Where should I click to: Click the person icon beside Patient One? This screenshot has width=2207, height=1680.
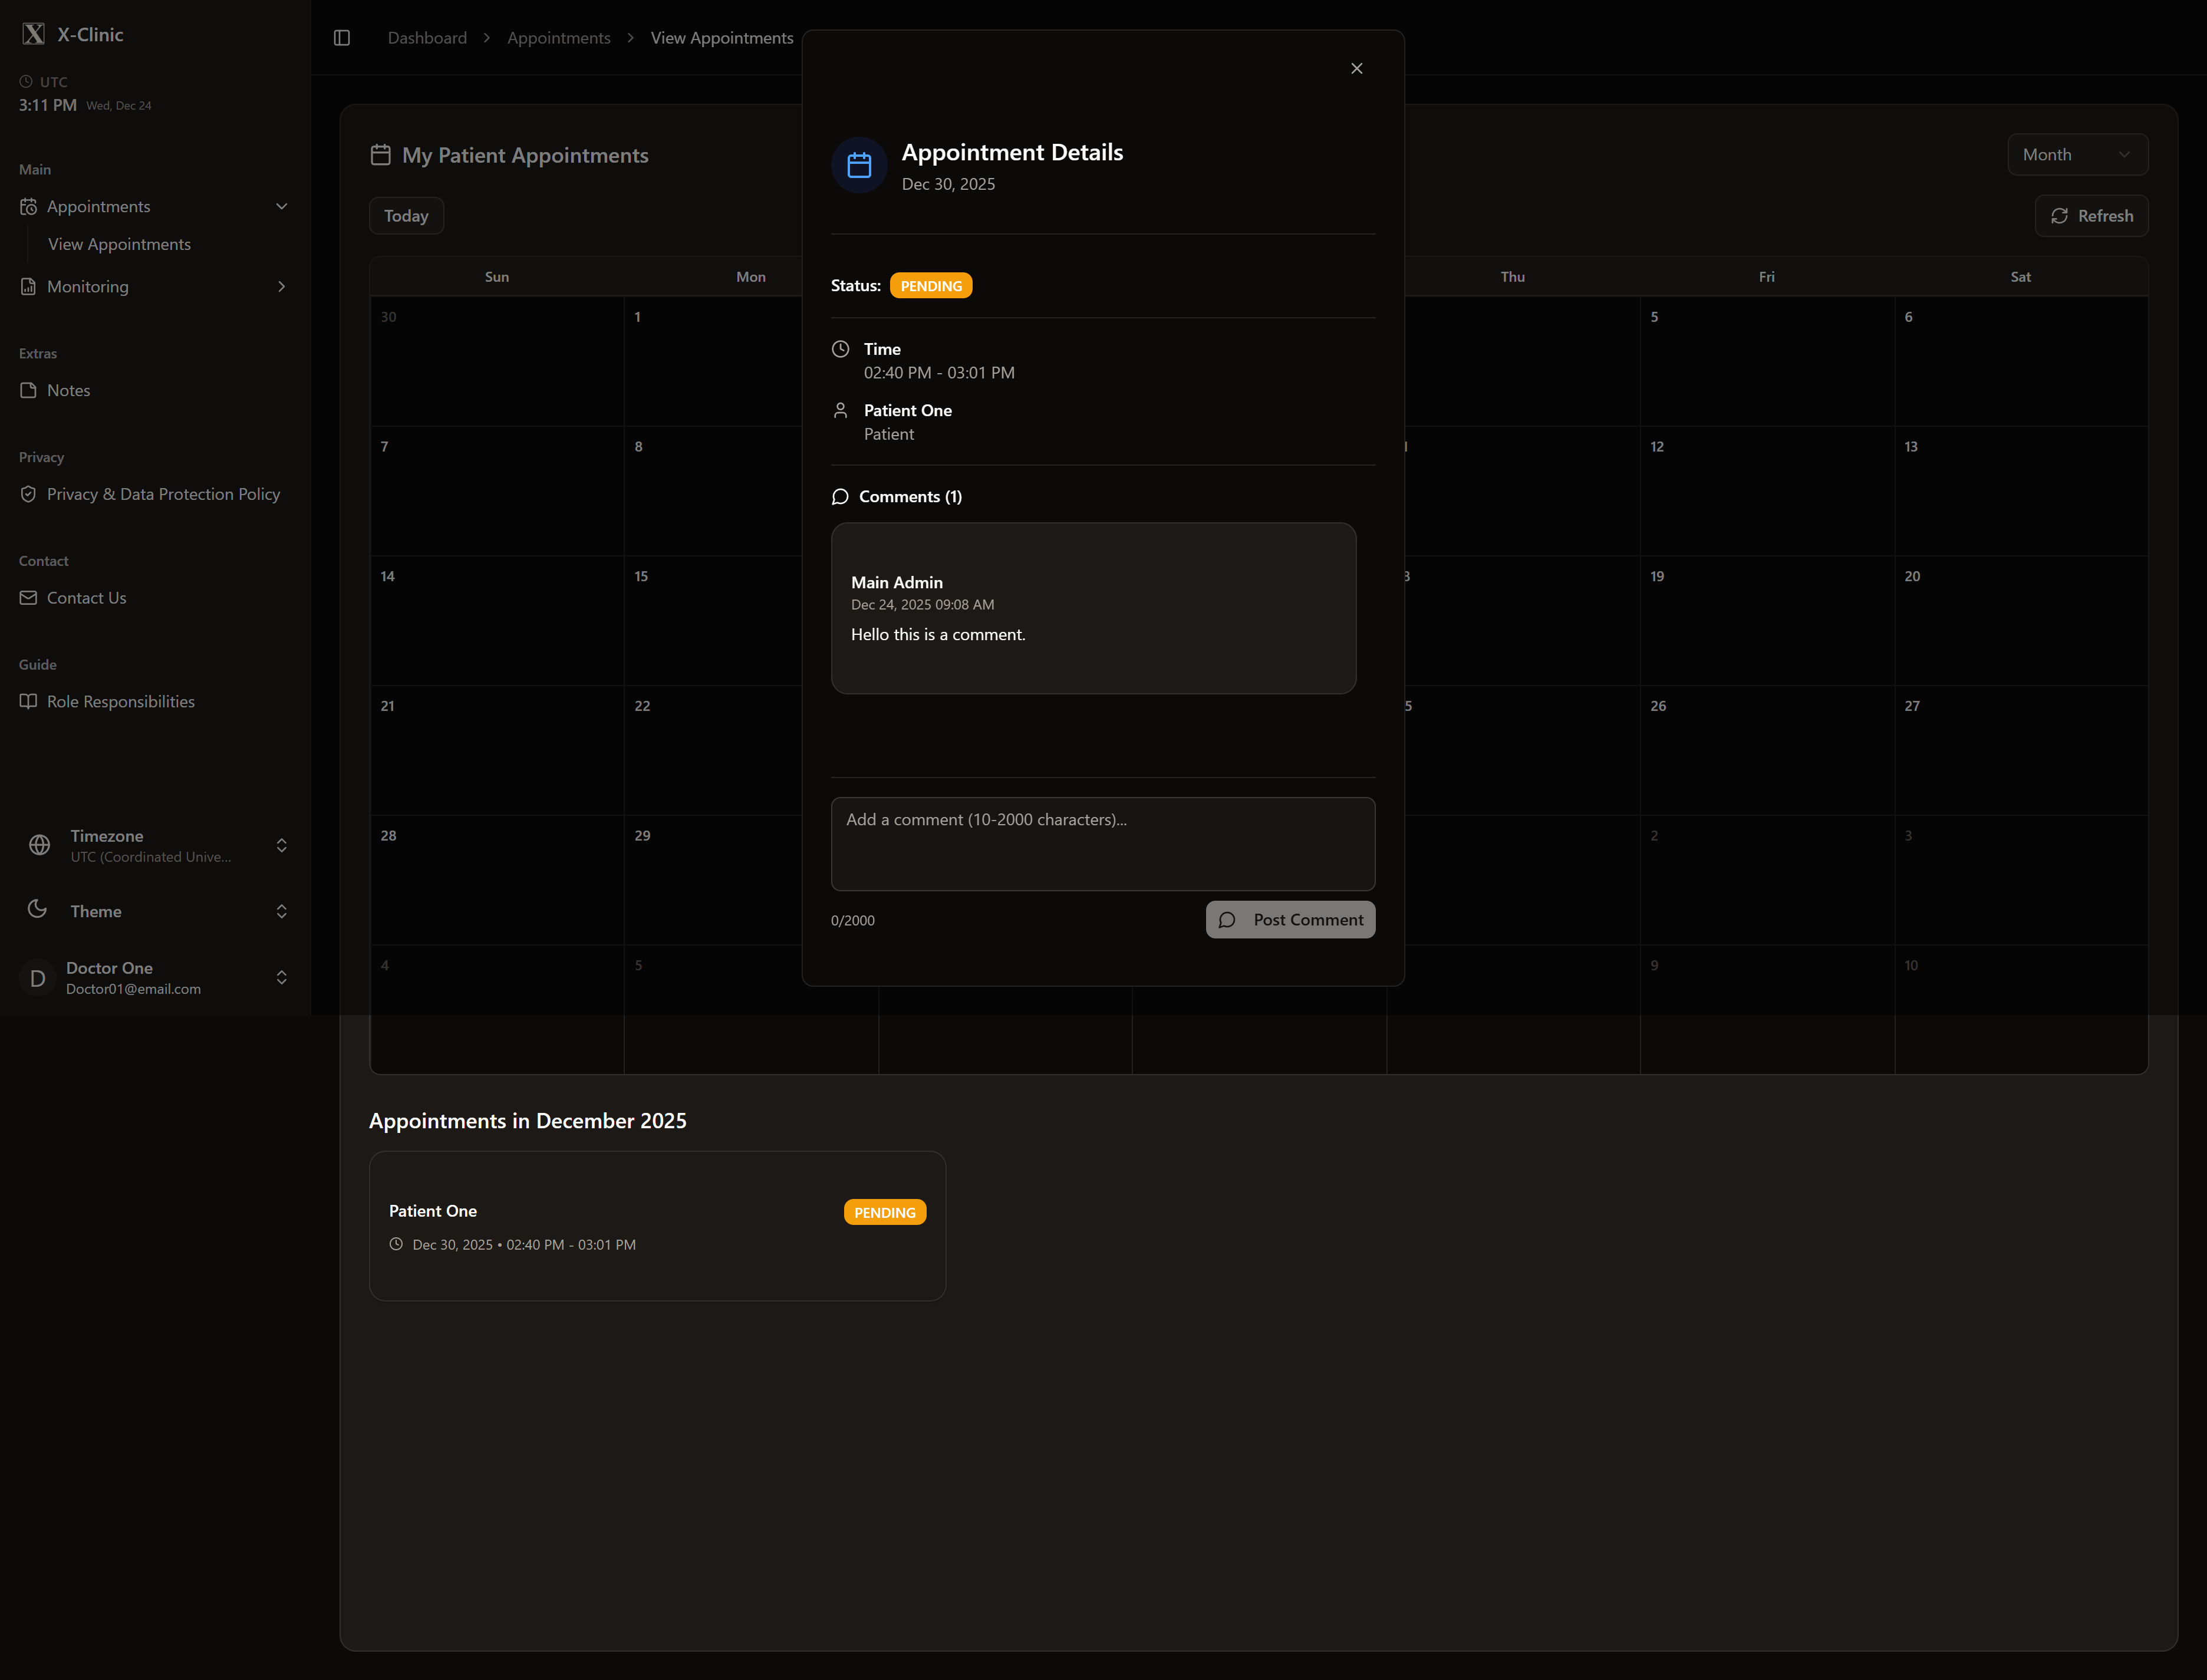click(x=841, y=410)
